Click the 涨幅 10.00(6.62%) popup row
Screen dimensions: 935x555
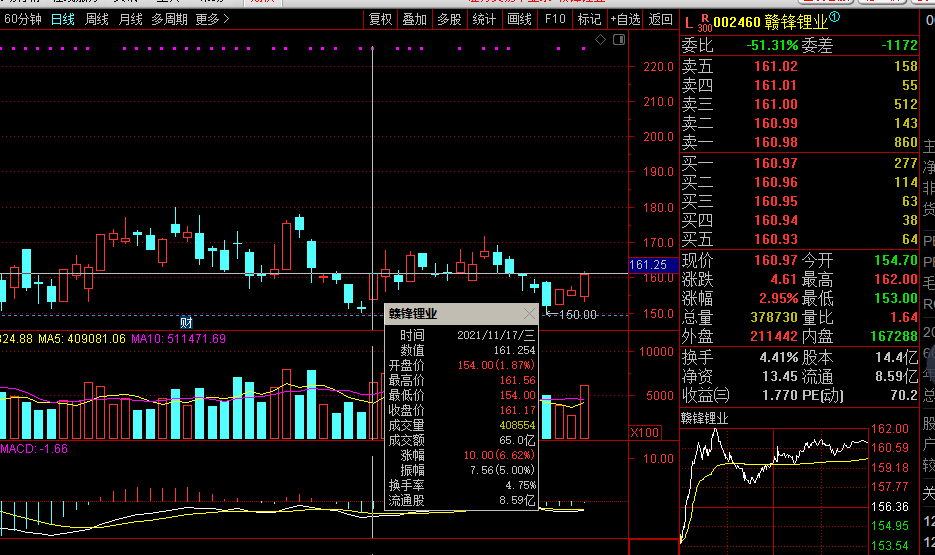462,455
